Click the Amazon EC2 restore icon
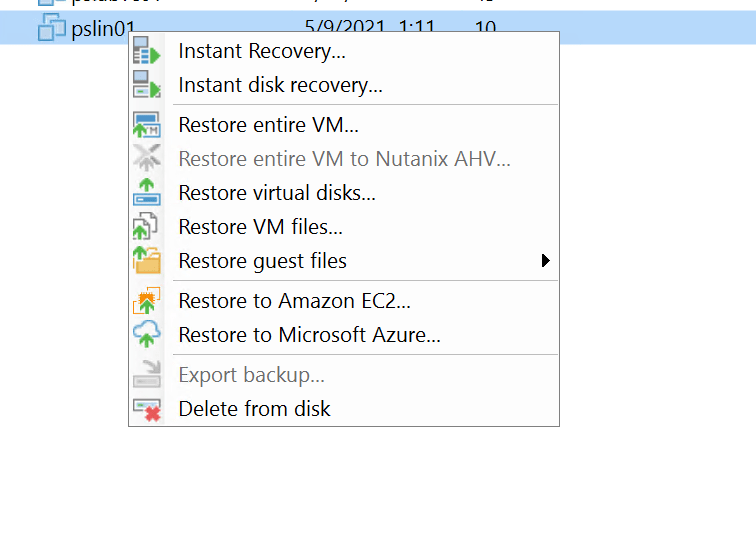Viewport: 756px width, 552px height. coord(147,300)
